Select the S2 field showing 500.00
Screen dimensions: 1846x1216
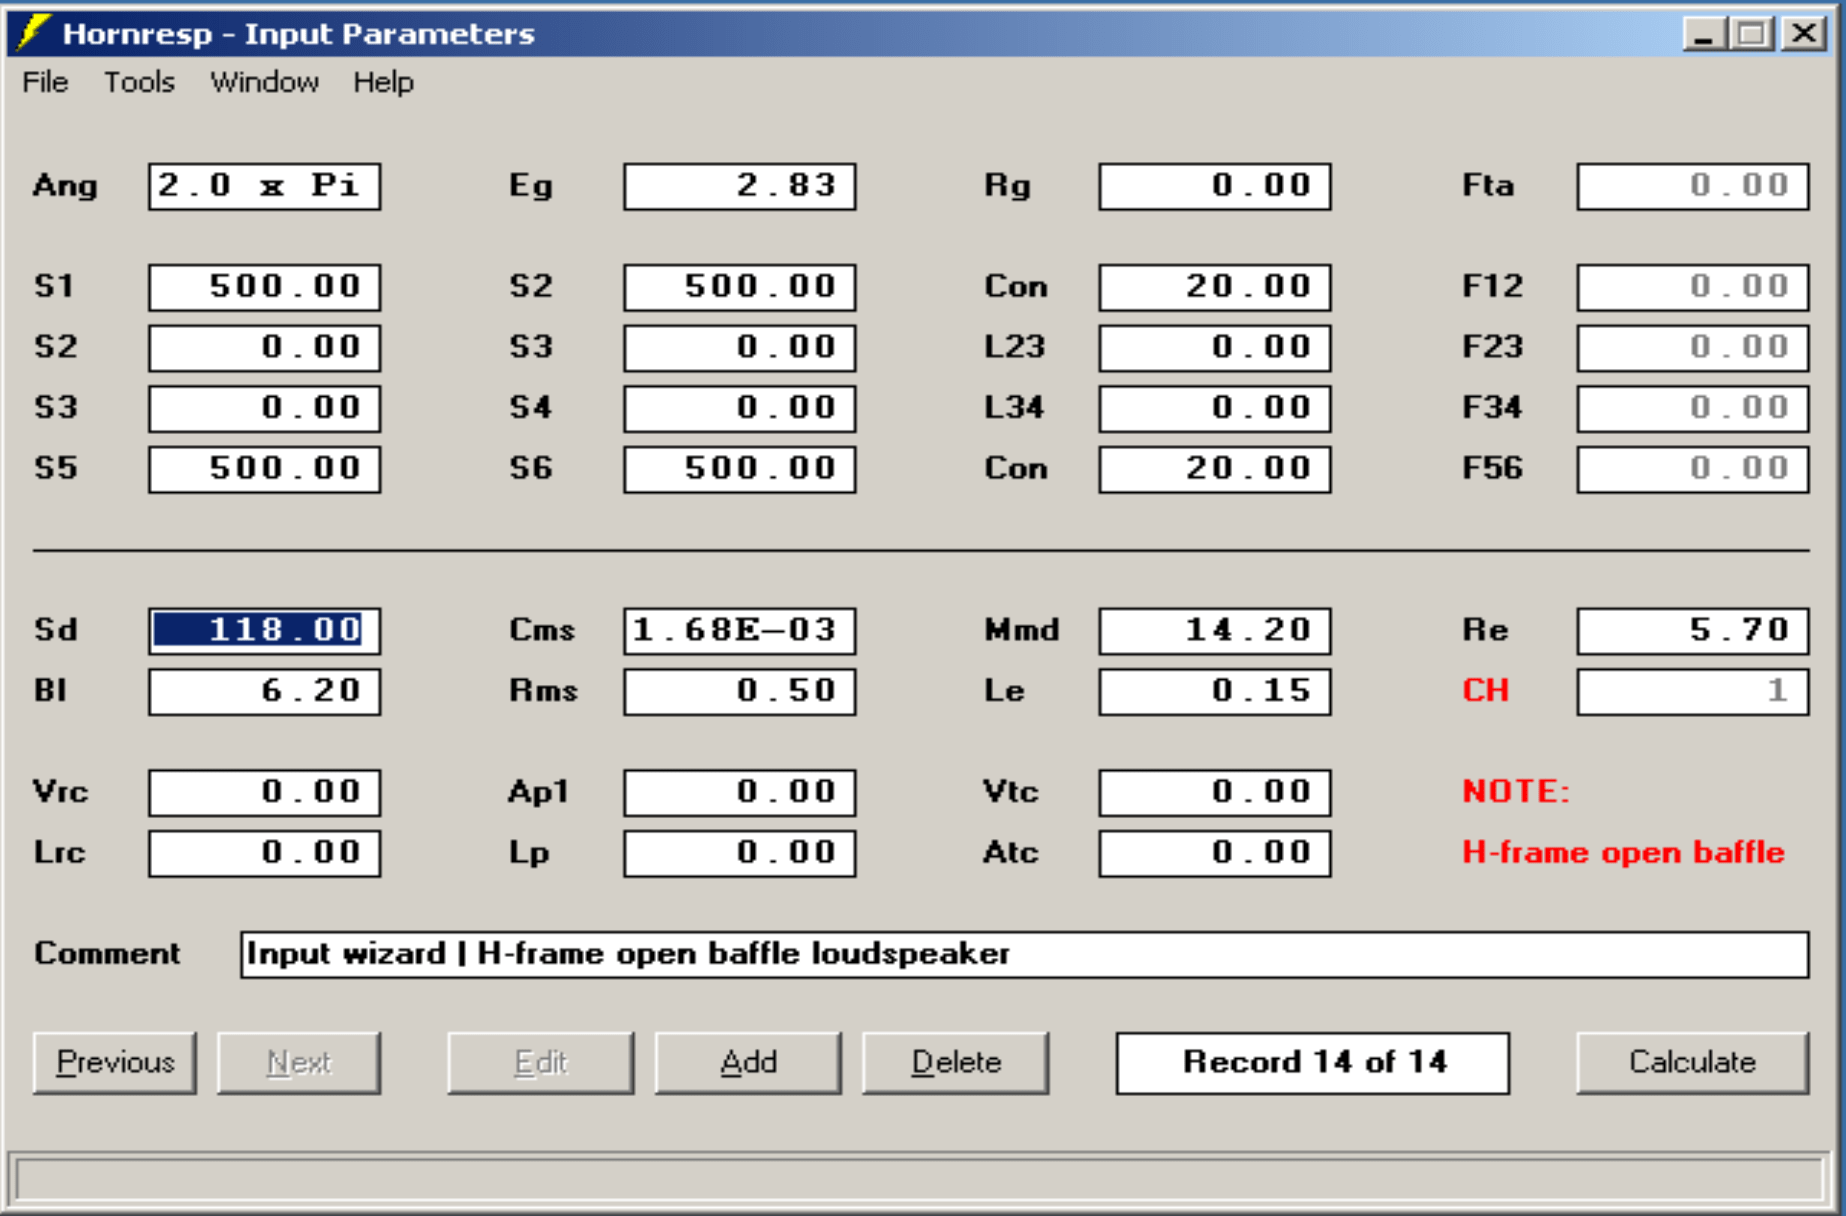coord(740,287)
